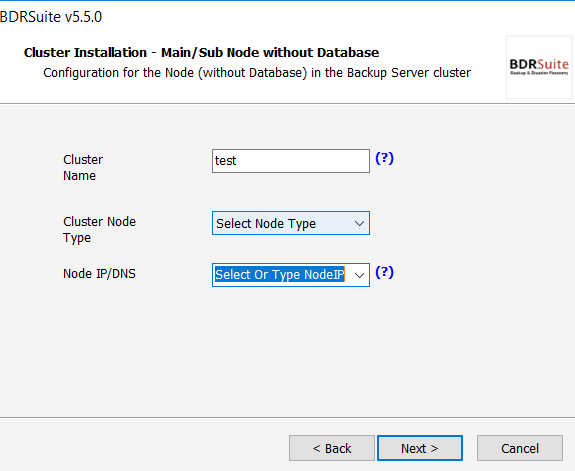Click the Cluster Installation heading text

pyautogui.click(x=201, y=52)
